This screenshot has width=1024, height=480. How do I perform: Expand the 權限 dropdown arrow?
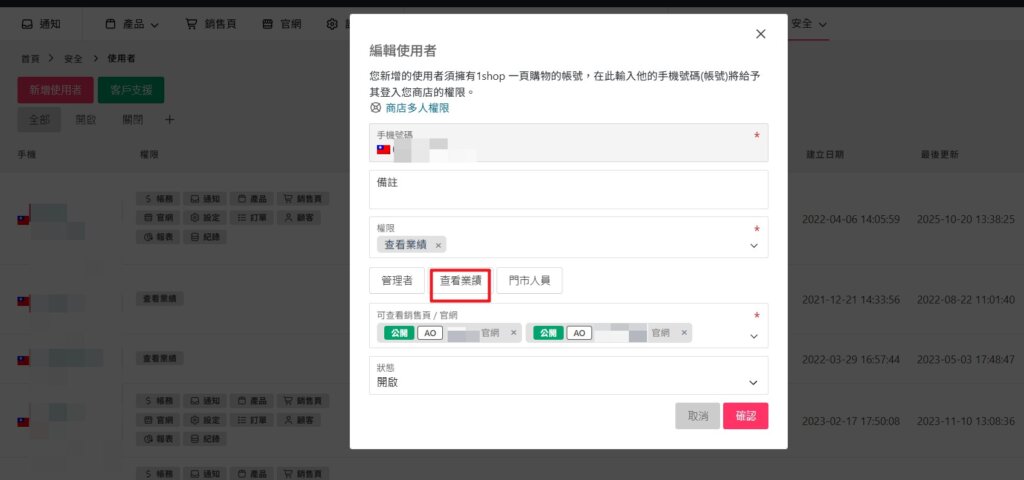[x=754, y=245]
